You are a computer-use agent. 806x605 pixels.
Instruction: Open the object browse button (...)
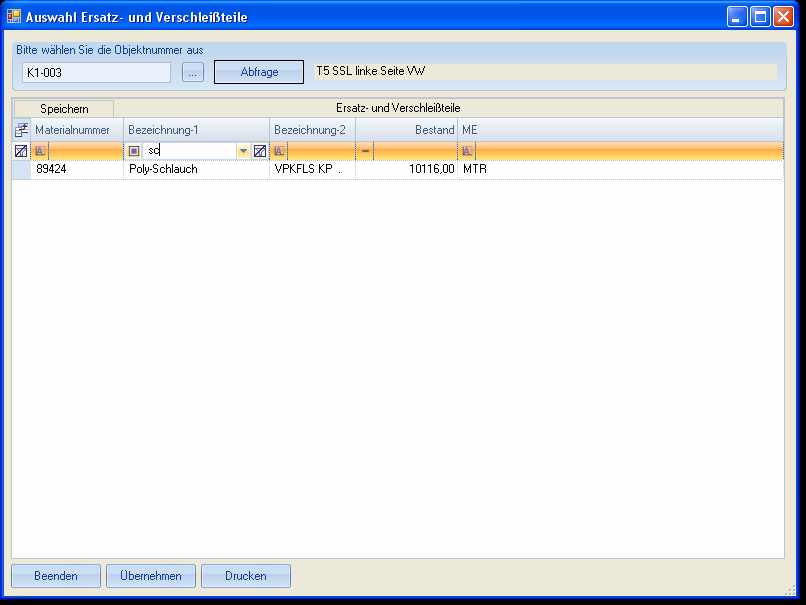tap(193, 72)
